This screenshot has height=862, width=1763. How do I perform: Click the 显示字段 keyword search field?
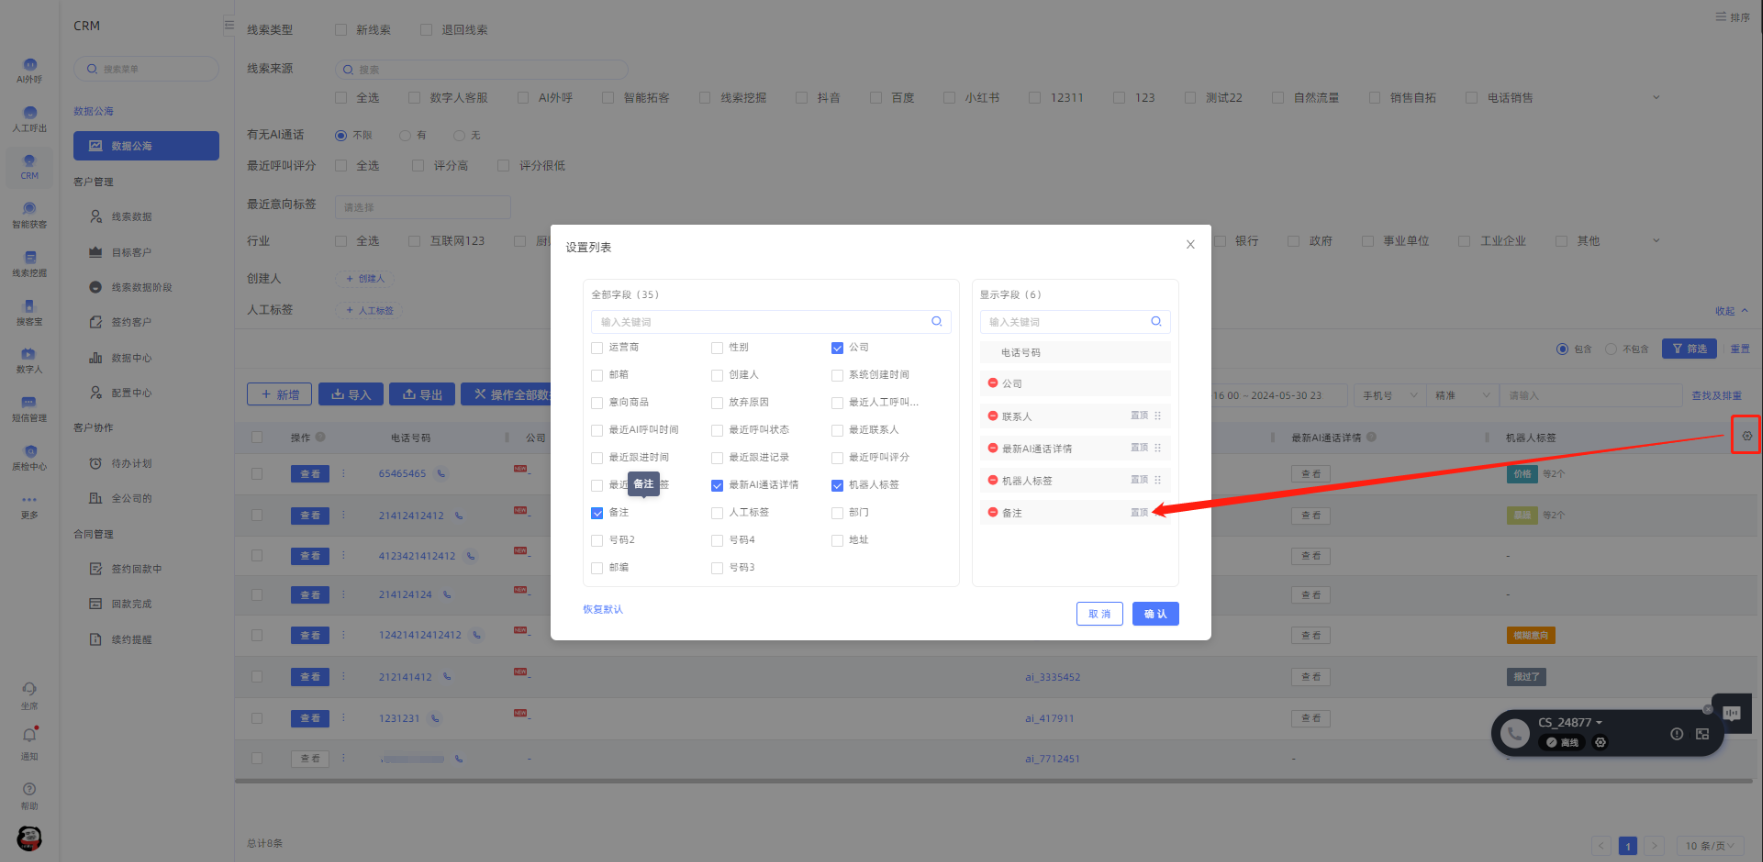(x=1065, y=322)
